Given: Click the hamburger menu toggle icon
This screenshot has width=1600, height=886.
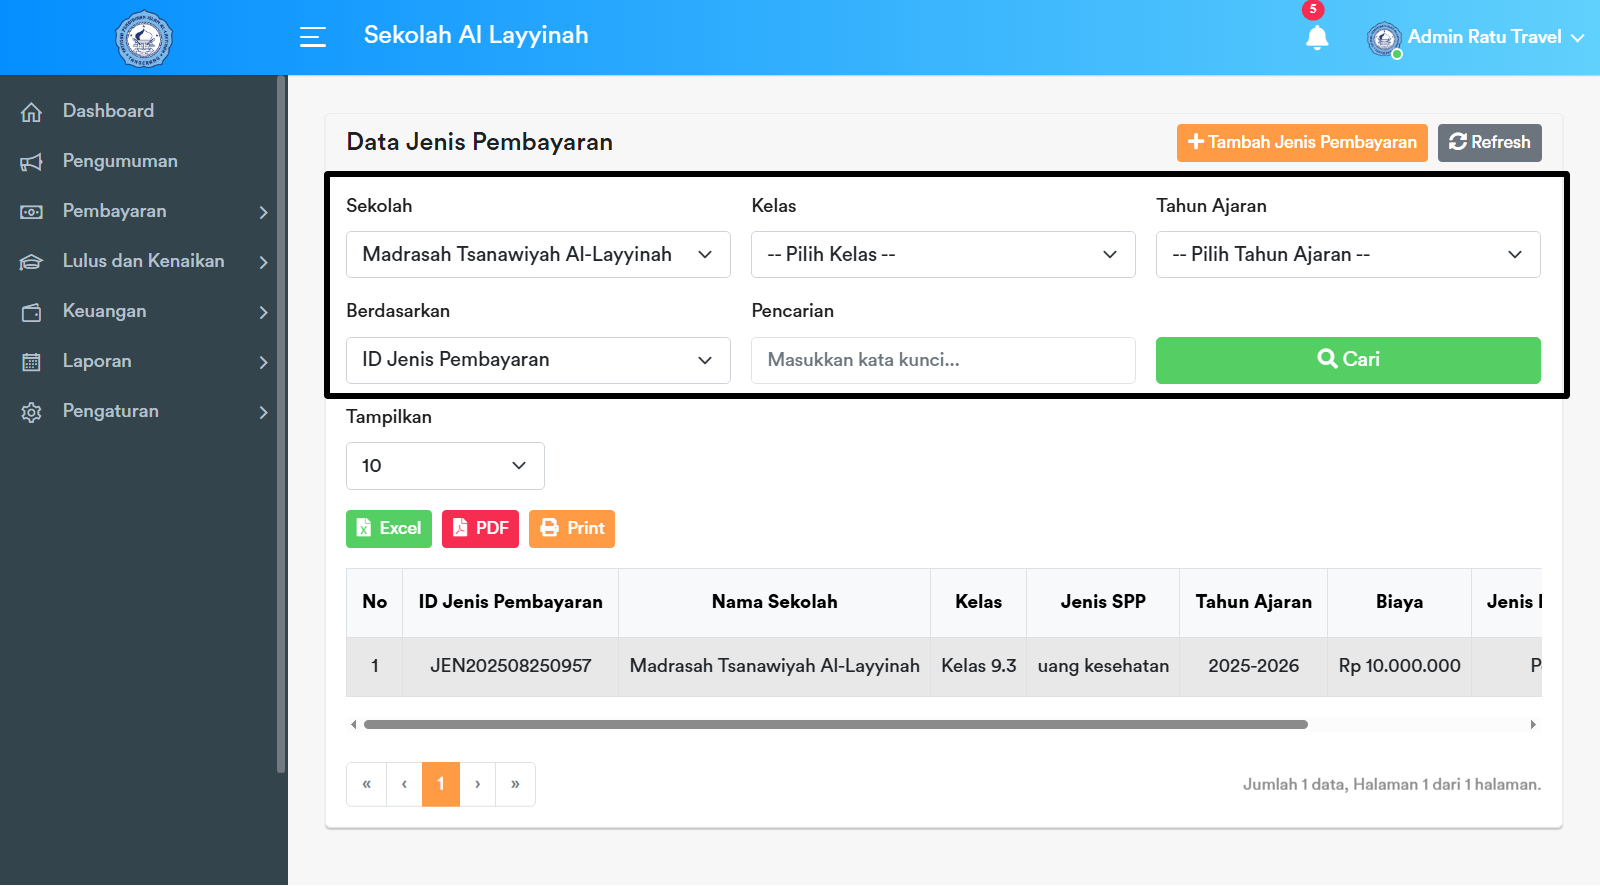Looking at the screenshot, I should point(313,37).
